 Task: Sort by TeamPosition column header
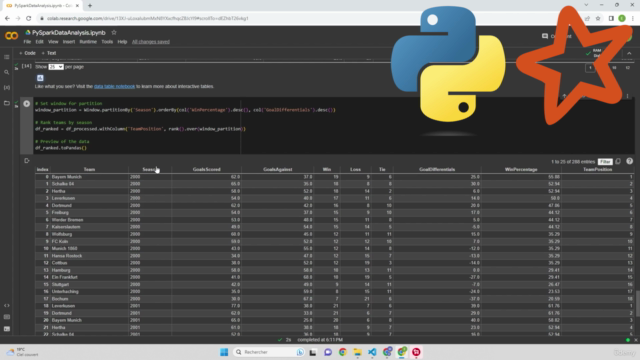[x=597, y=169]
